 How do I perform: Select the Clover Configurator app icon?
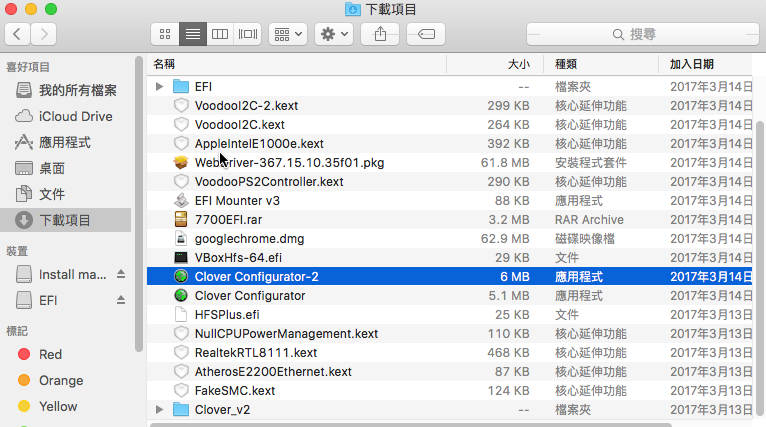coord(181,296)
